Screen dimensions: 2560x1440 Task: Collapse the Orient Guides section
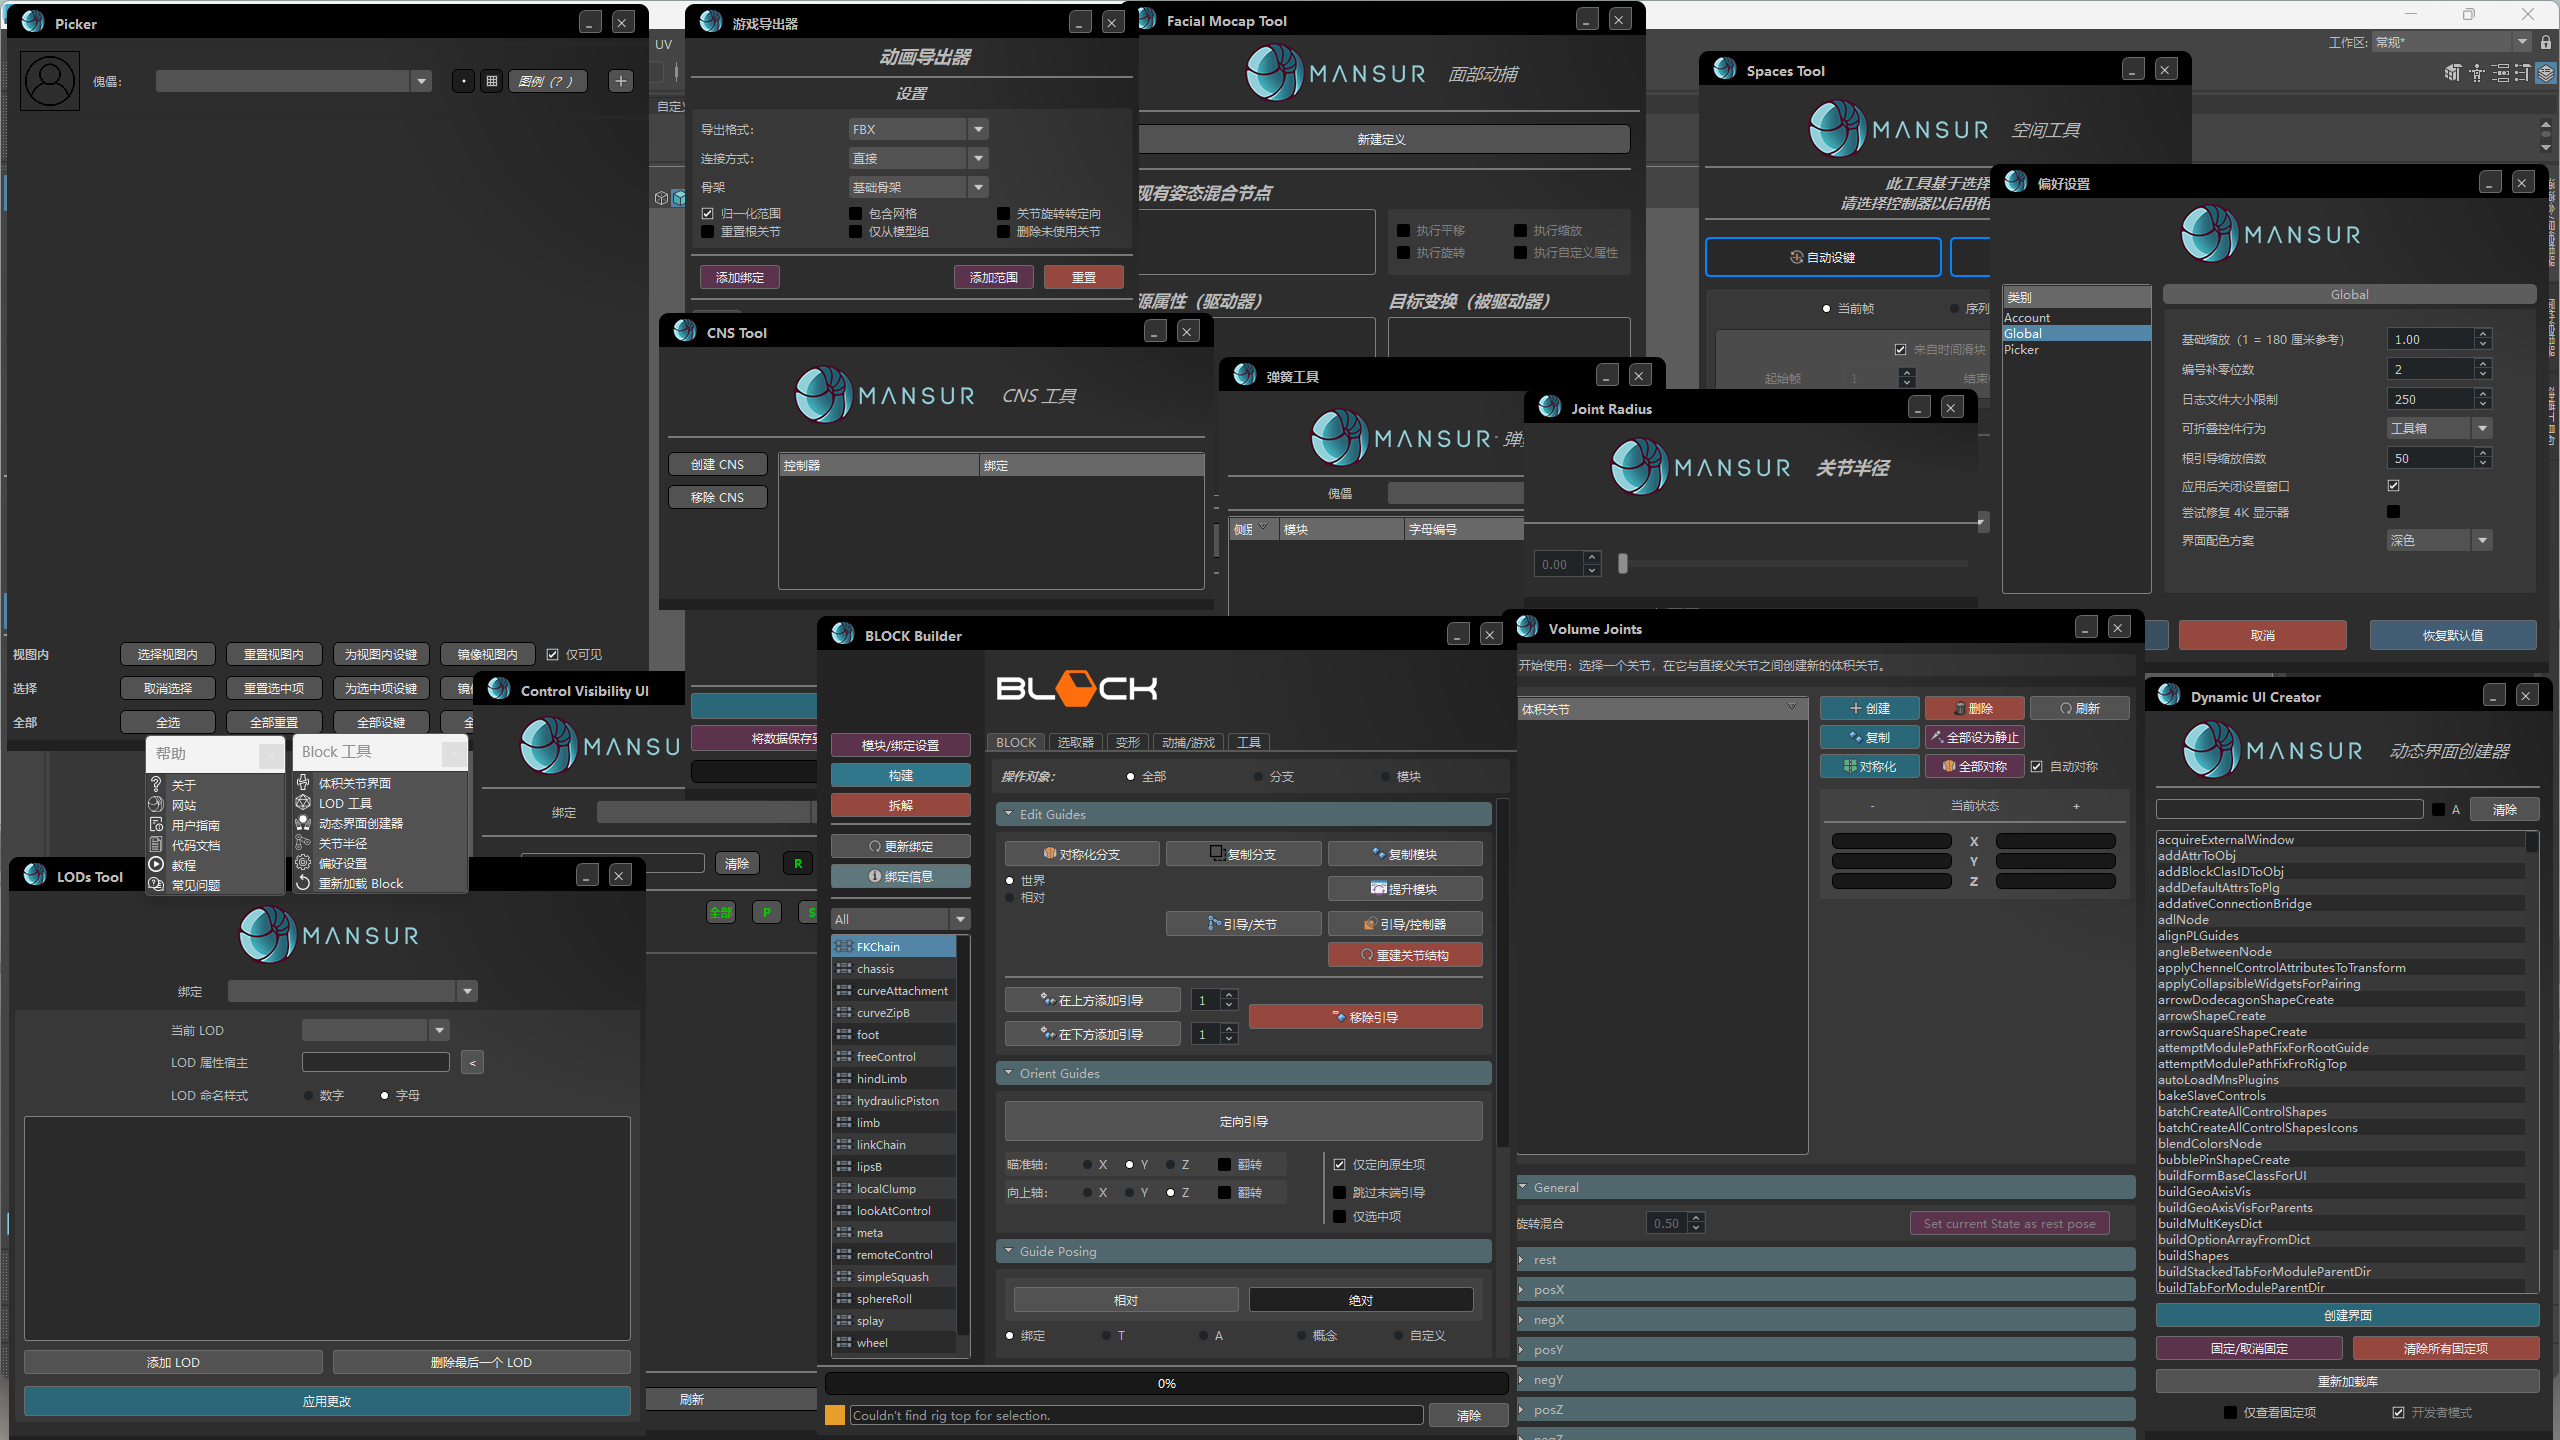point(1243,1073)
